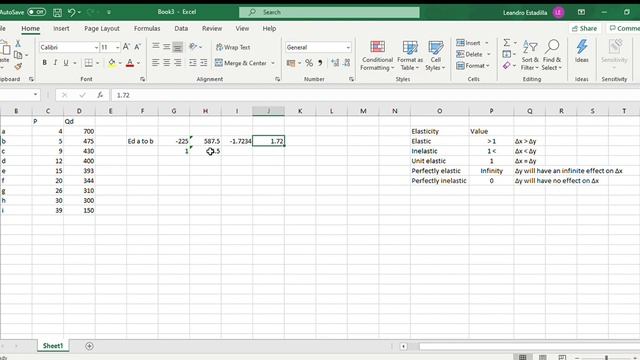Image resolution: width=640 pixels, height=360 pixels.
Task: Click the Top Align icon
Action: (x=156, y=47)
